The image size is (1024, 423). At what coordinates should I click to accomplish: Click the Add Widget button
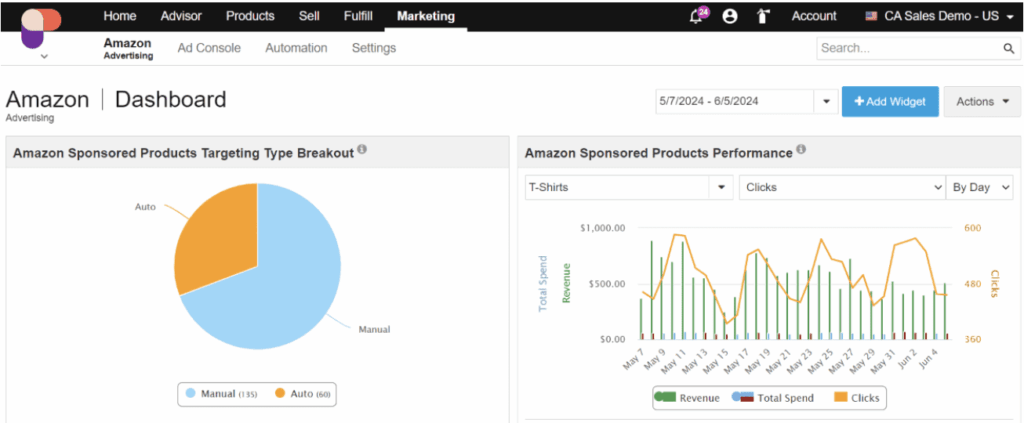[x=890, y=101]
